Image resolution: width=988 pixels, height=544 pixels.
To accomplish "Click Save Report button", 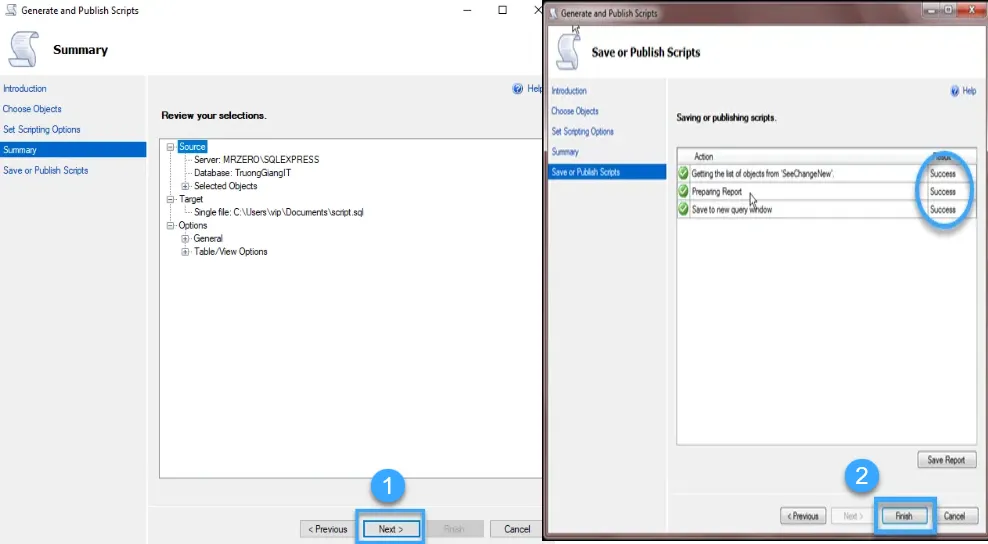I will pos(946,460).
